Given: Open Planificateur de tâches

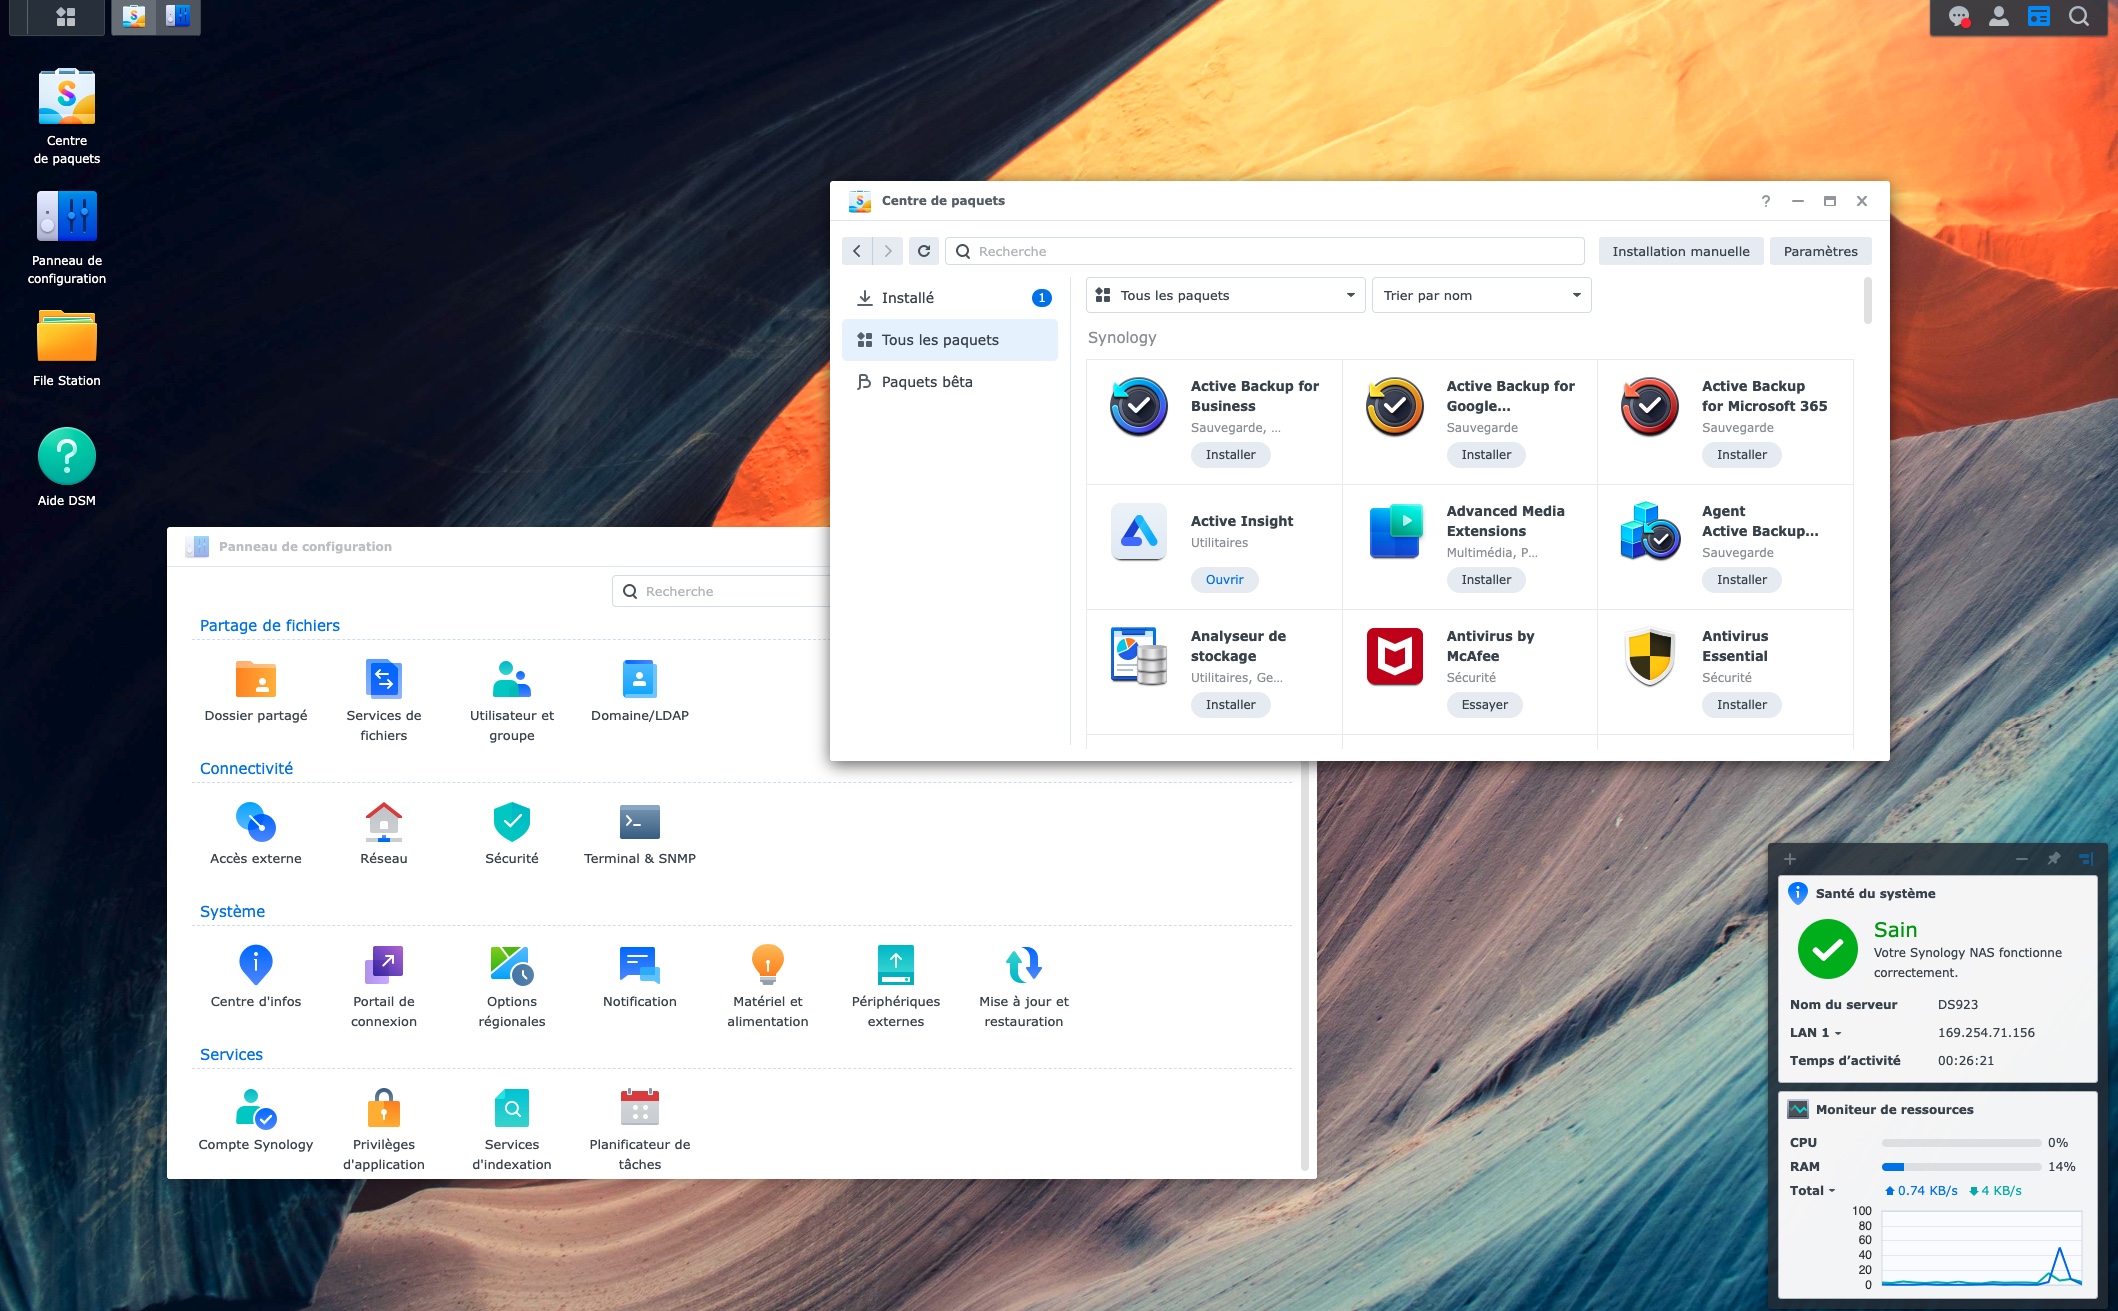Looking at the screenshot, I should tap(640, 1129).
